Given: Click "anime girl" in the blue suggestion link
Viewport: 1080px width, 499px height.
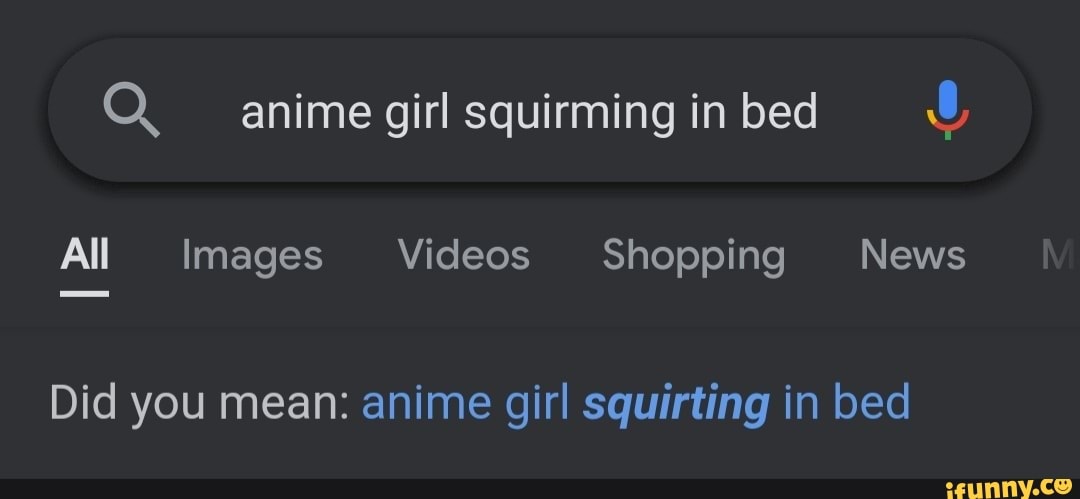Looking at the screenshot, I should tap(464, 403).
